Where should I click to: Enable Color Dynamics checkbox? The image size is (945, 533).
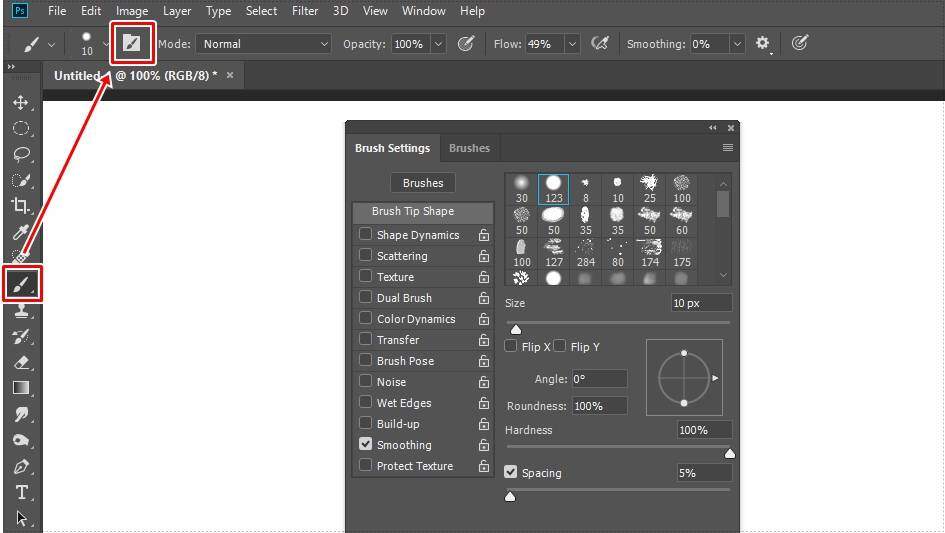[x=365, y=318]
